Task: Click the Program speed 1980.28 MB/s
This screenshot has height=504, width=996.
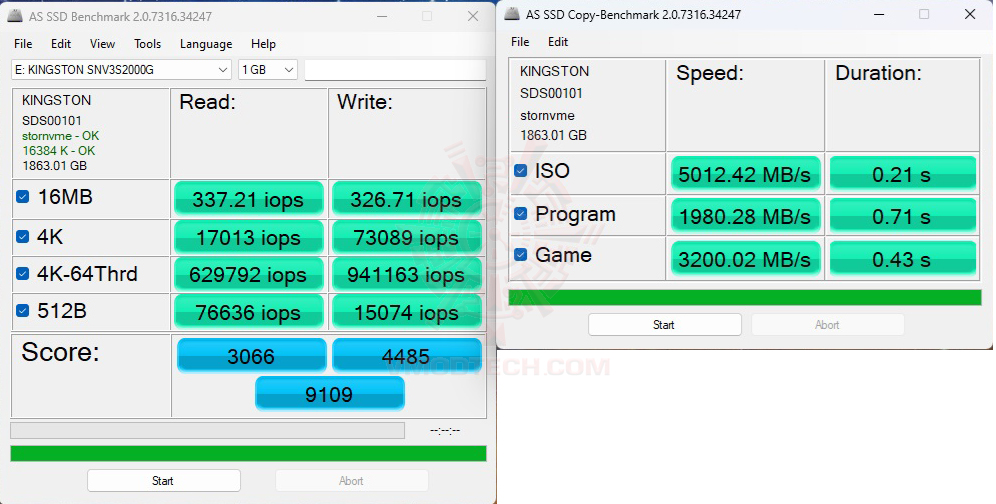Action: click(746, 216)
